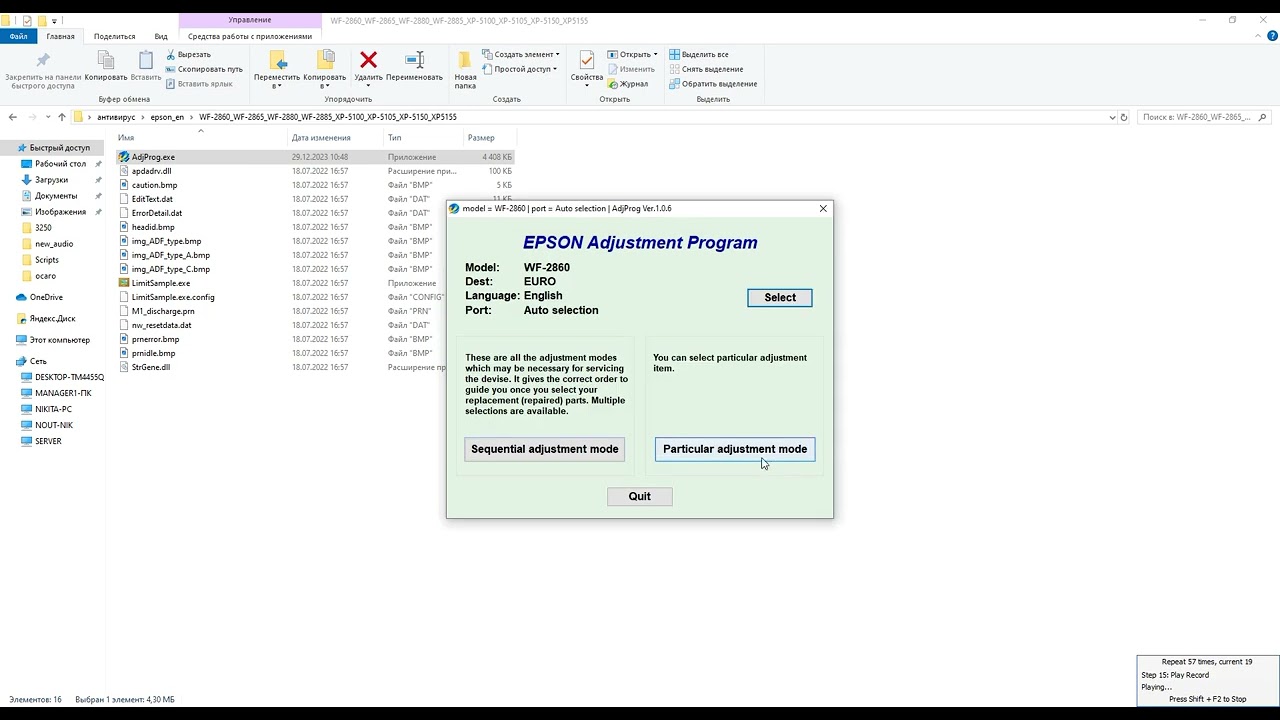Screen dimensions: 1280x720
Task: Open Рабочий стол in navigation pane
Action: pos(60,164)
